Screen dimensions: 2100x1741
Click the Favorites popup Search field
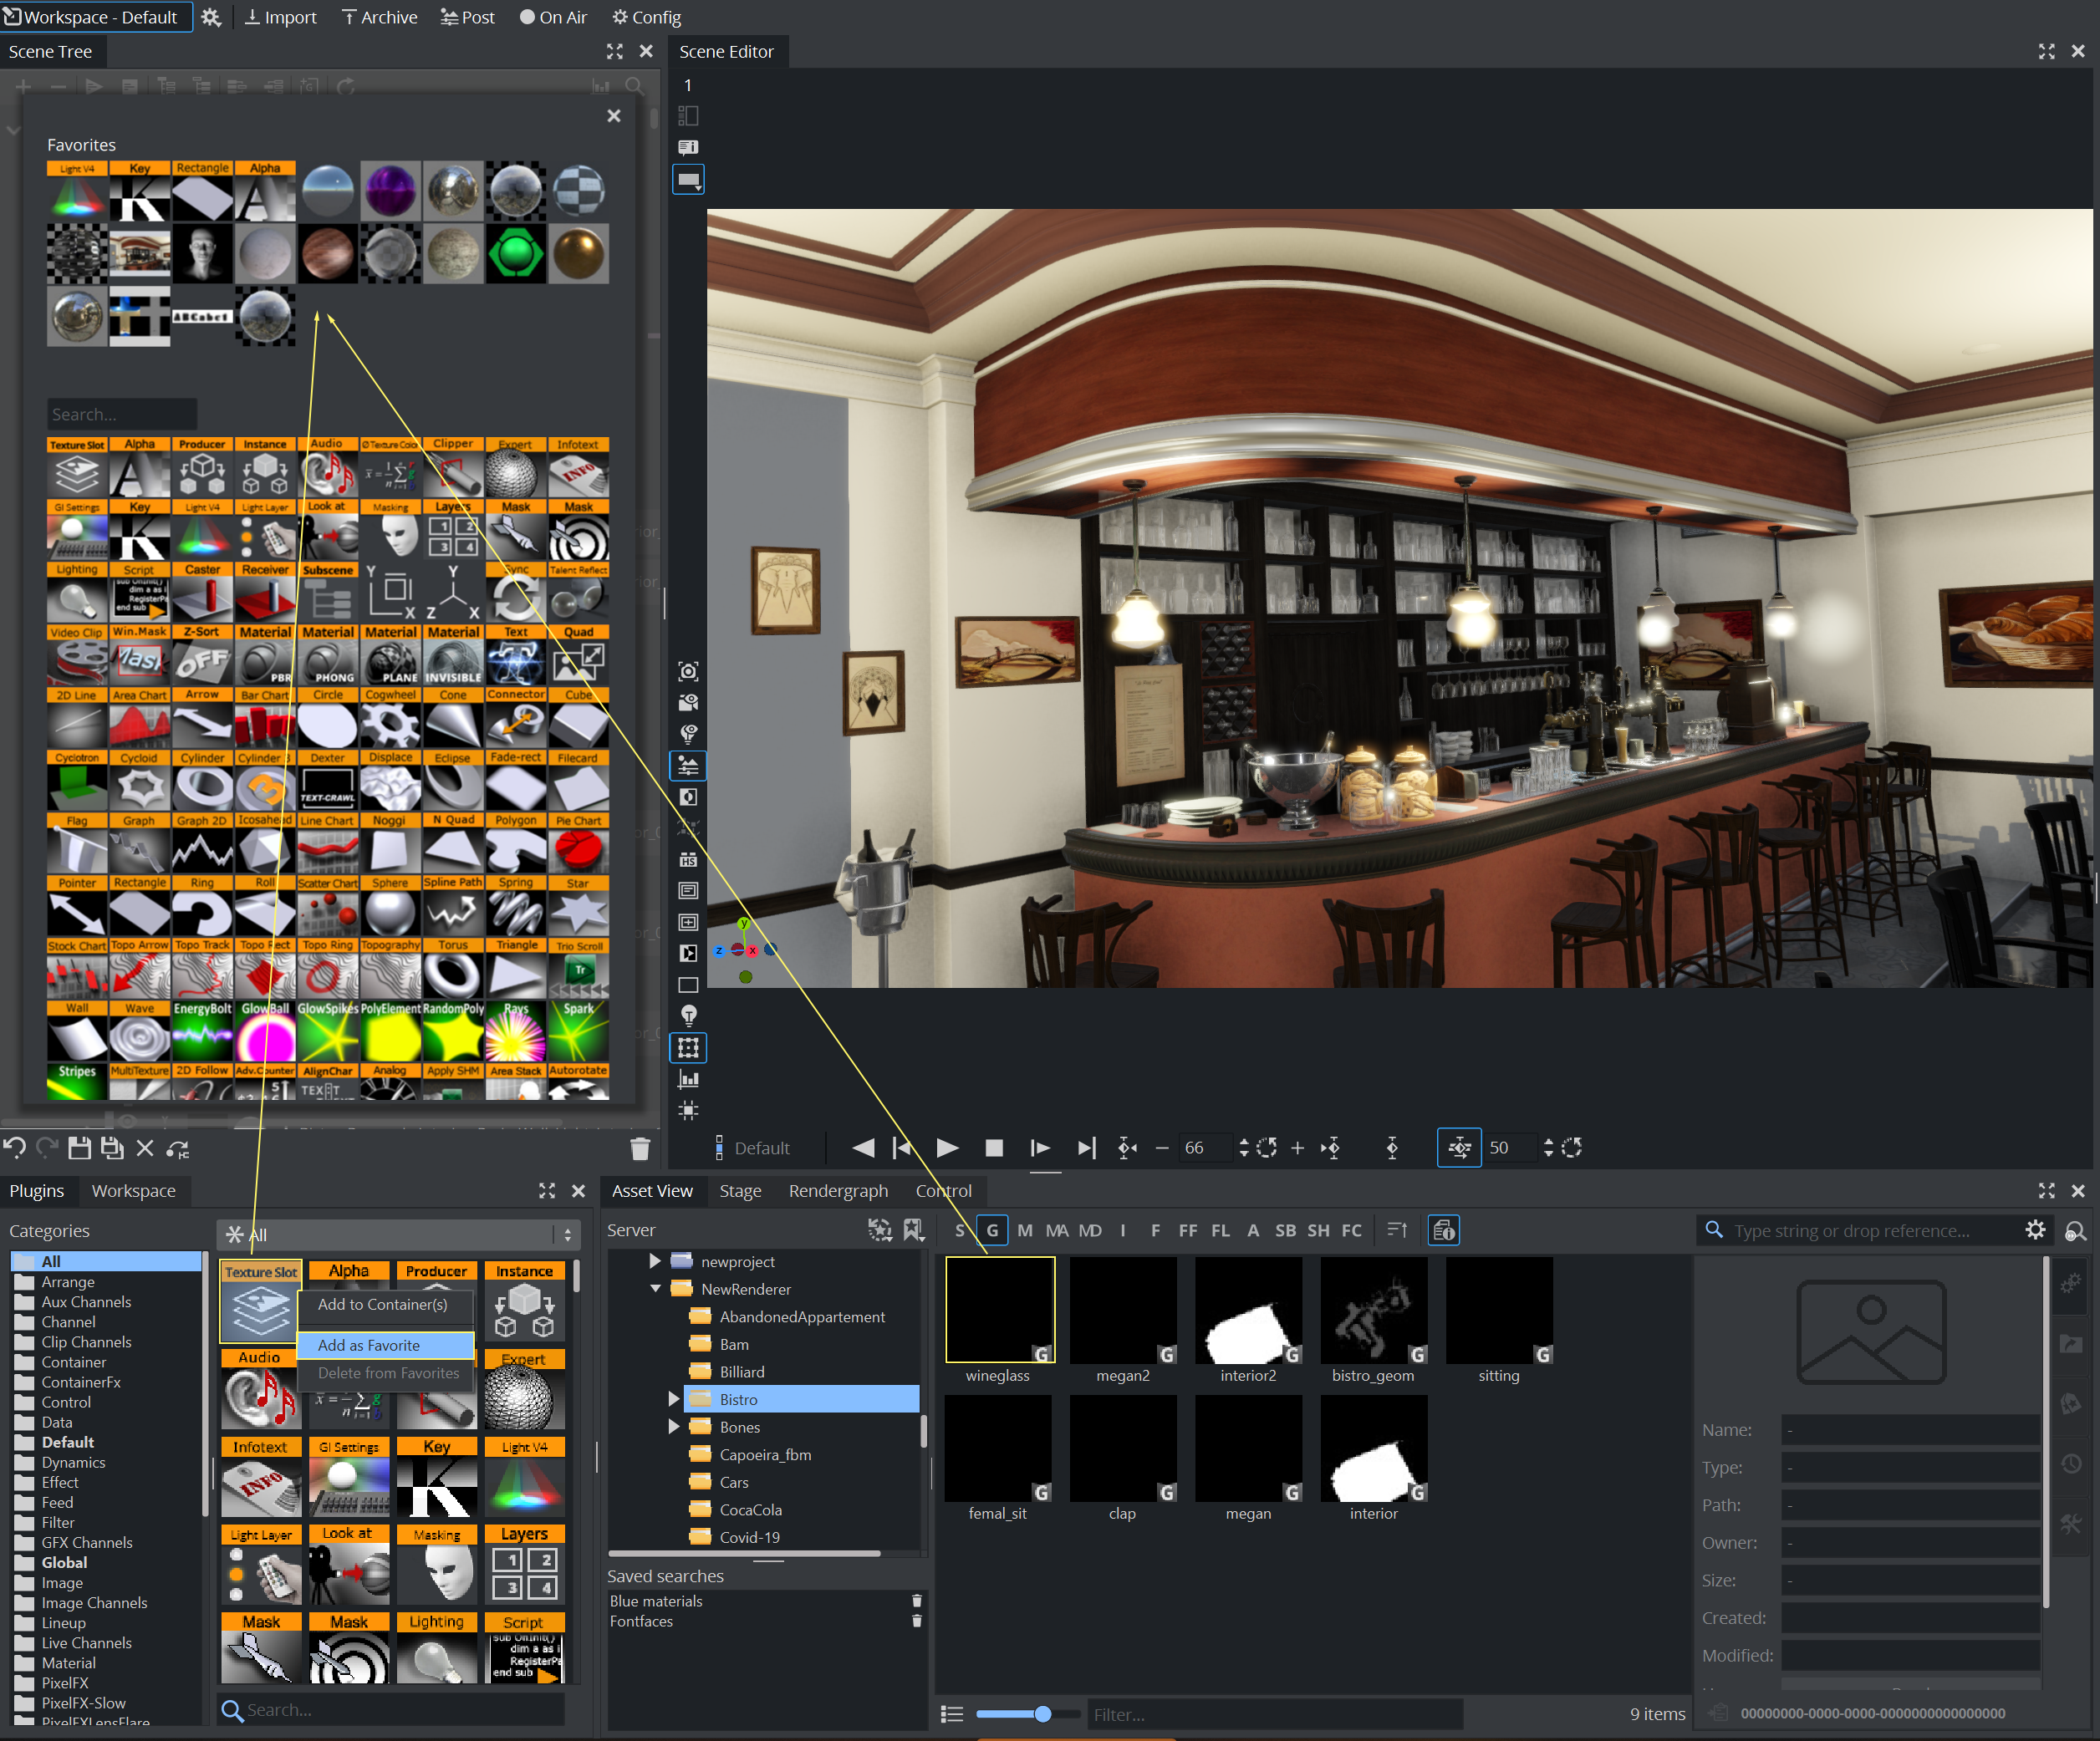[121, 414]
